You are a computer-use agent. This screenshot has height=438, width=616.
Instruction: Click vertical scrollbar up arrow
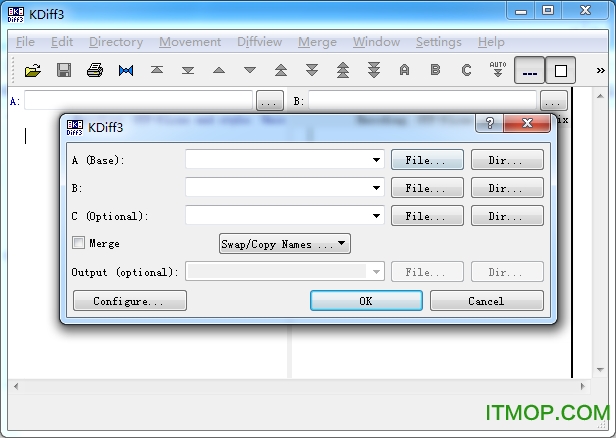[600, 96]
